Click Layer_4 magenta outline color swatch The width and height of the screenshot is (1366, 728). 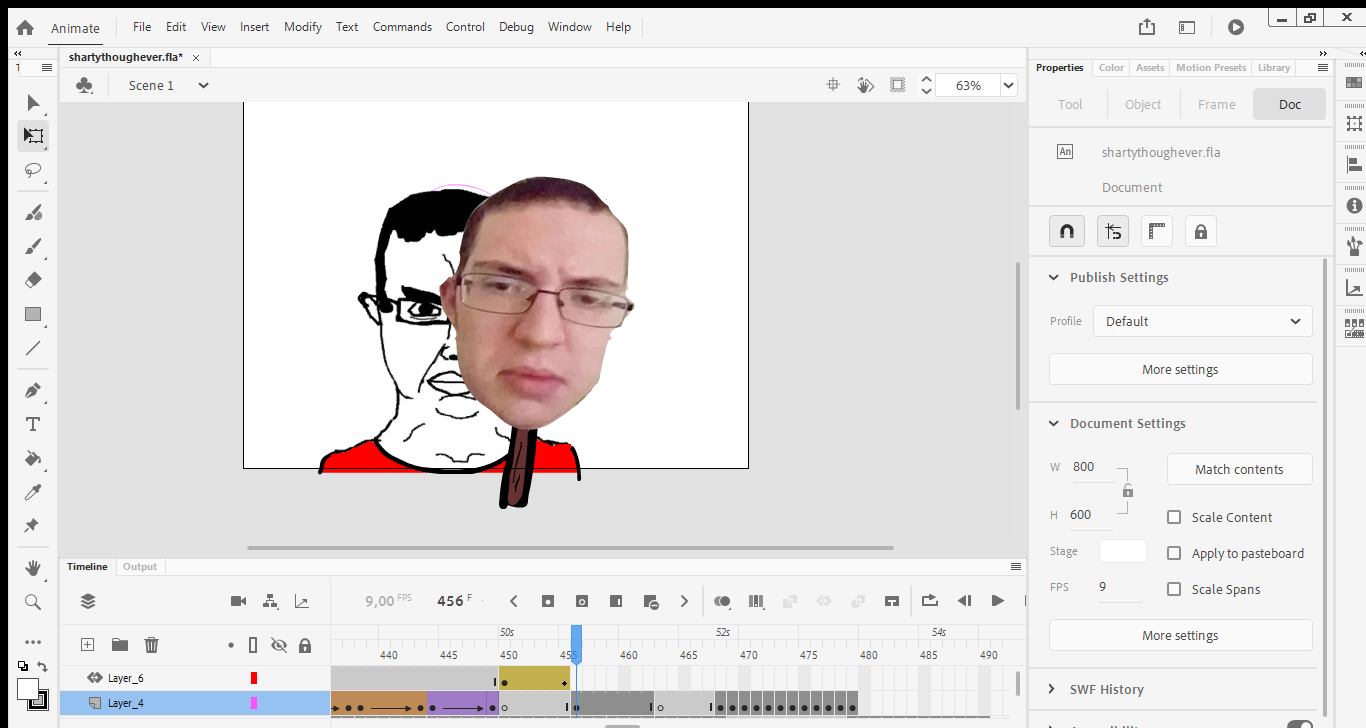254,703
